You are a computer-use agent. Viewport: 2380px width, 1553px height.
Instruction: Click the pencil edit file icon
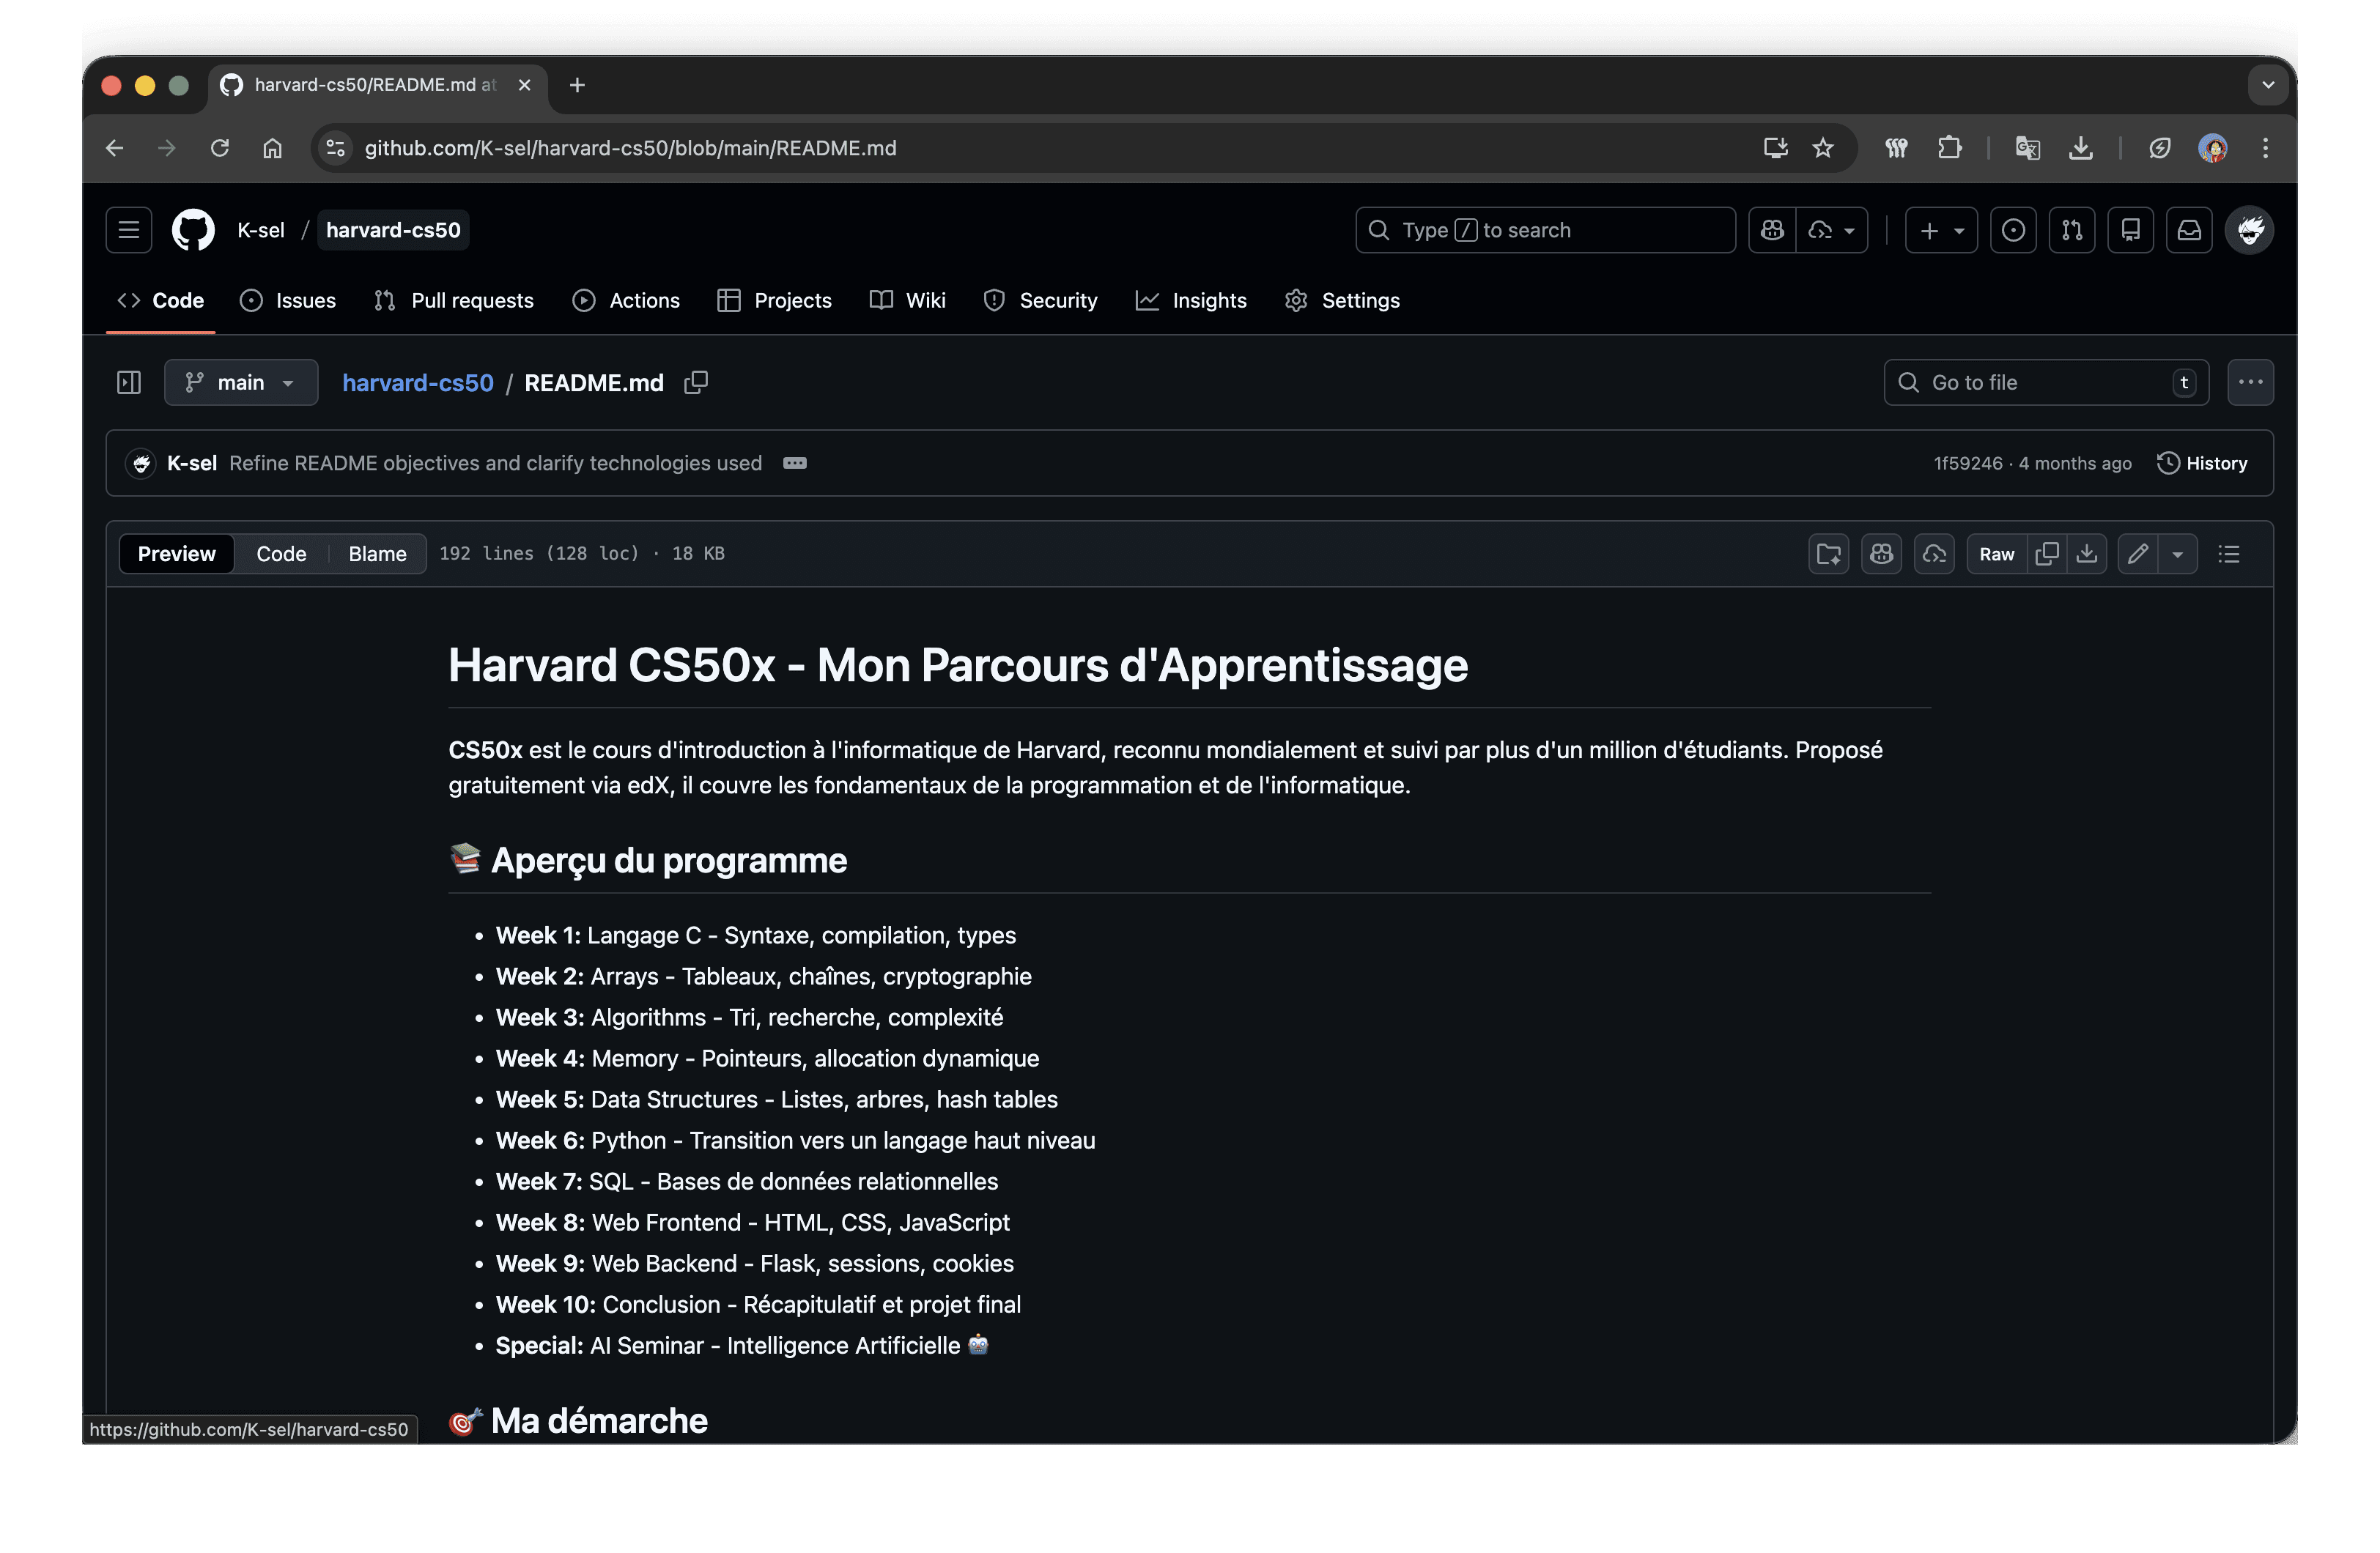coord(2138,553)
